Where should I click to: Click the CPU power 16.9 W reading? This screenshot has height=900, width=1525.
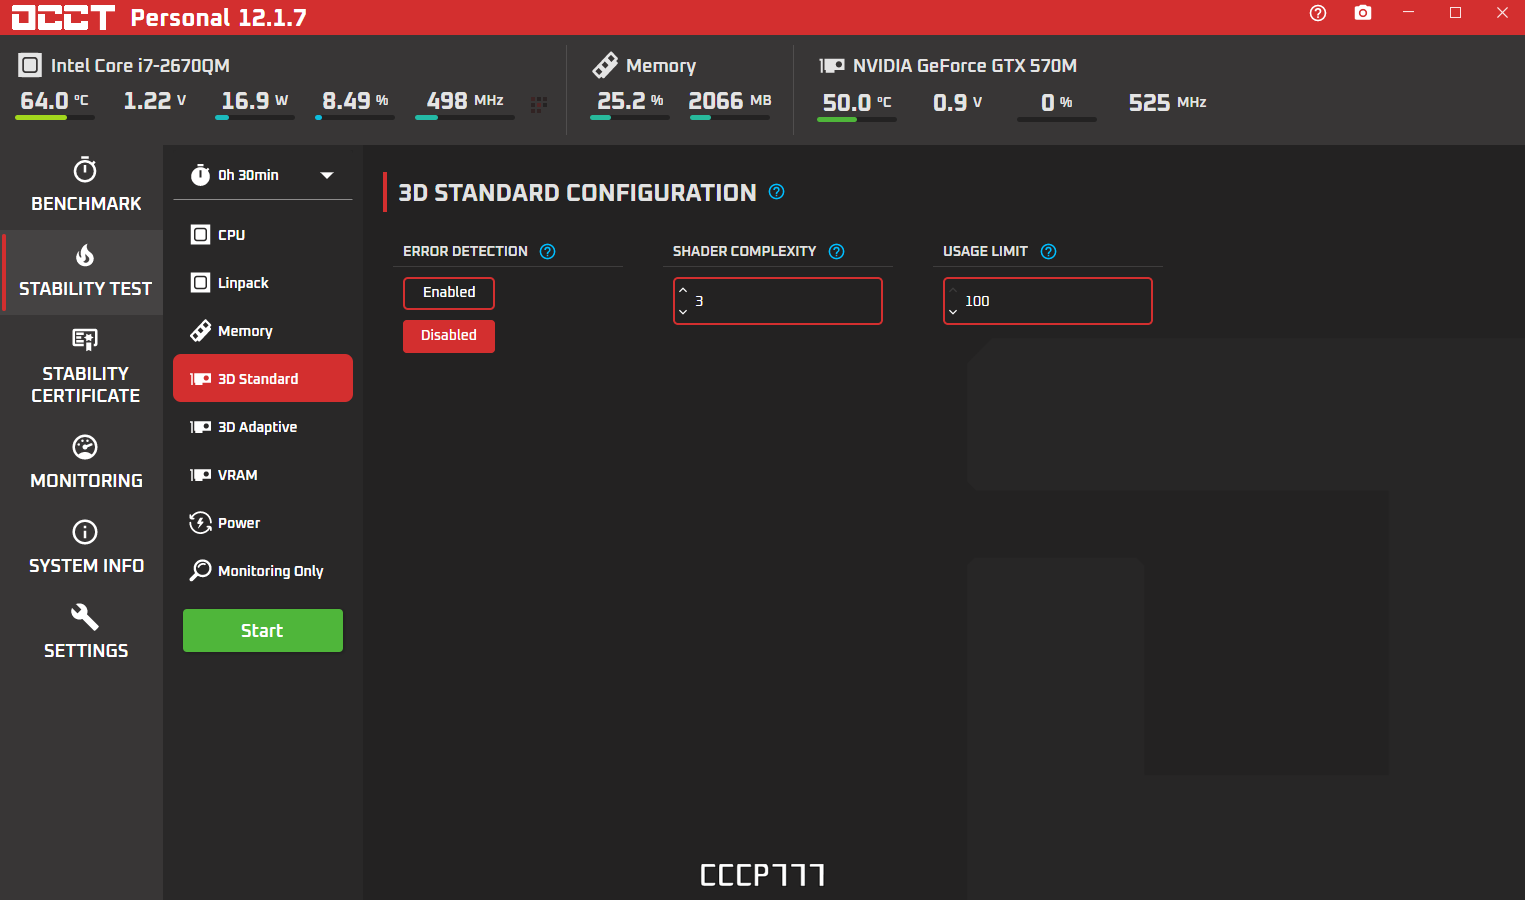[x=254, y=101]
